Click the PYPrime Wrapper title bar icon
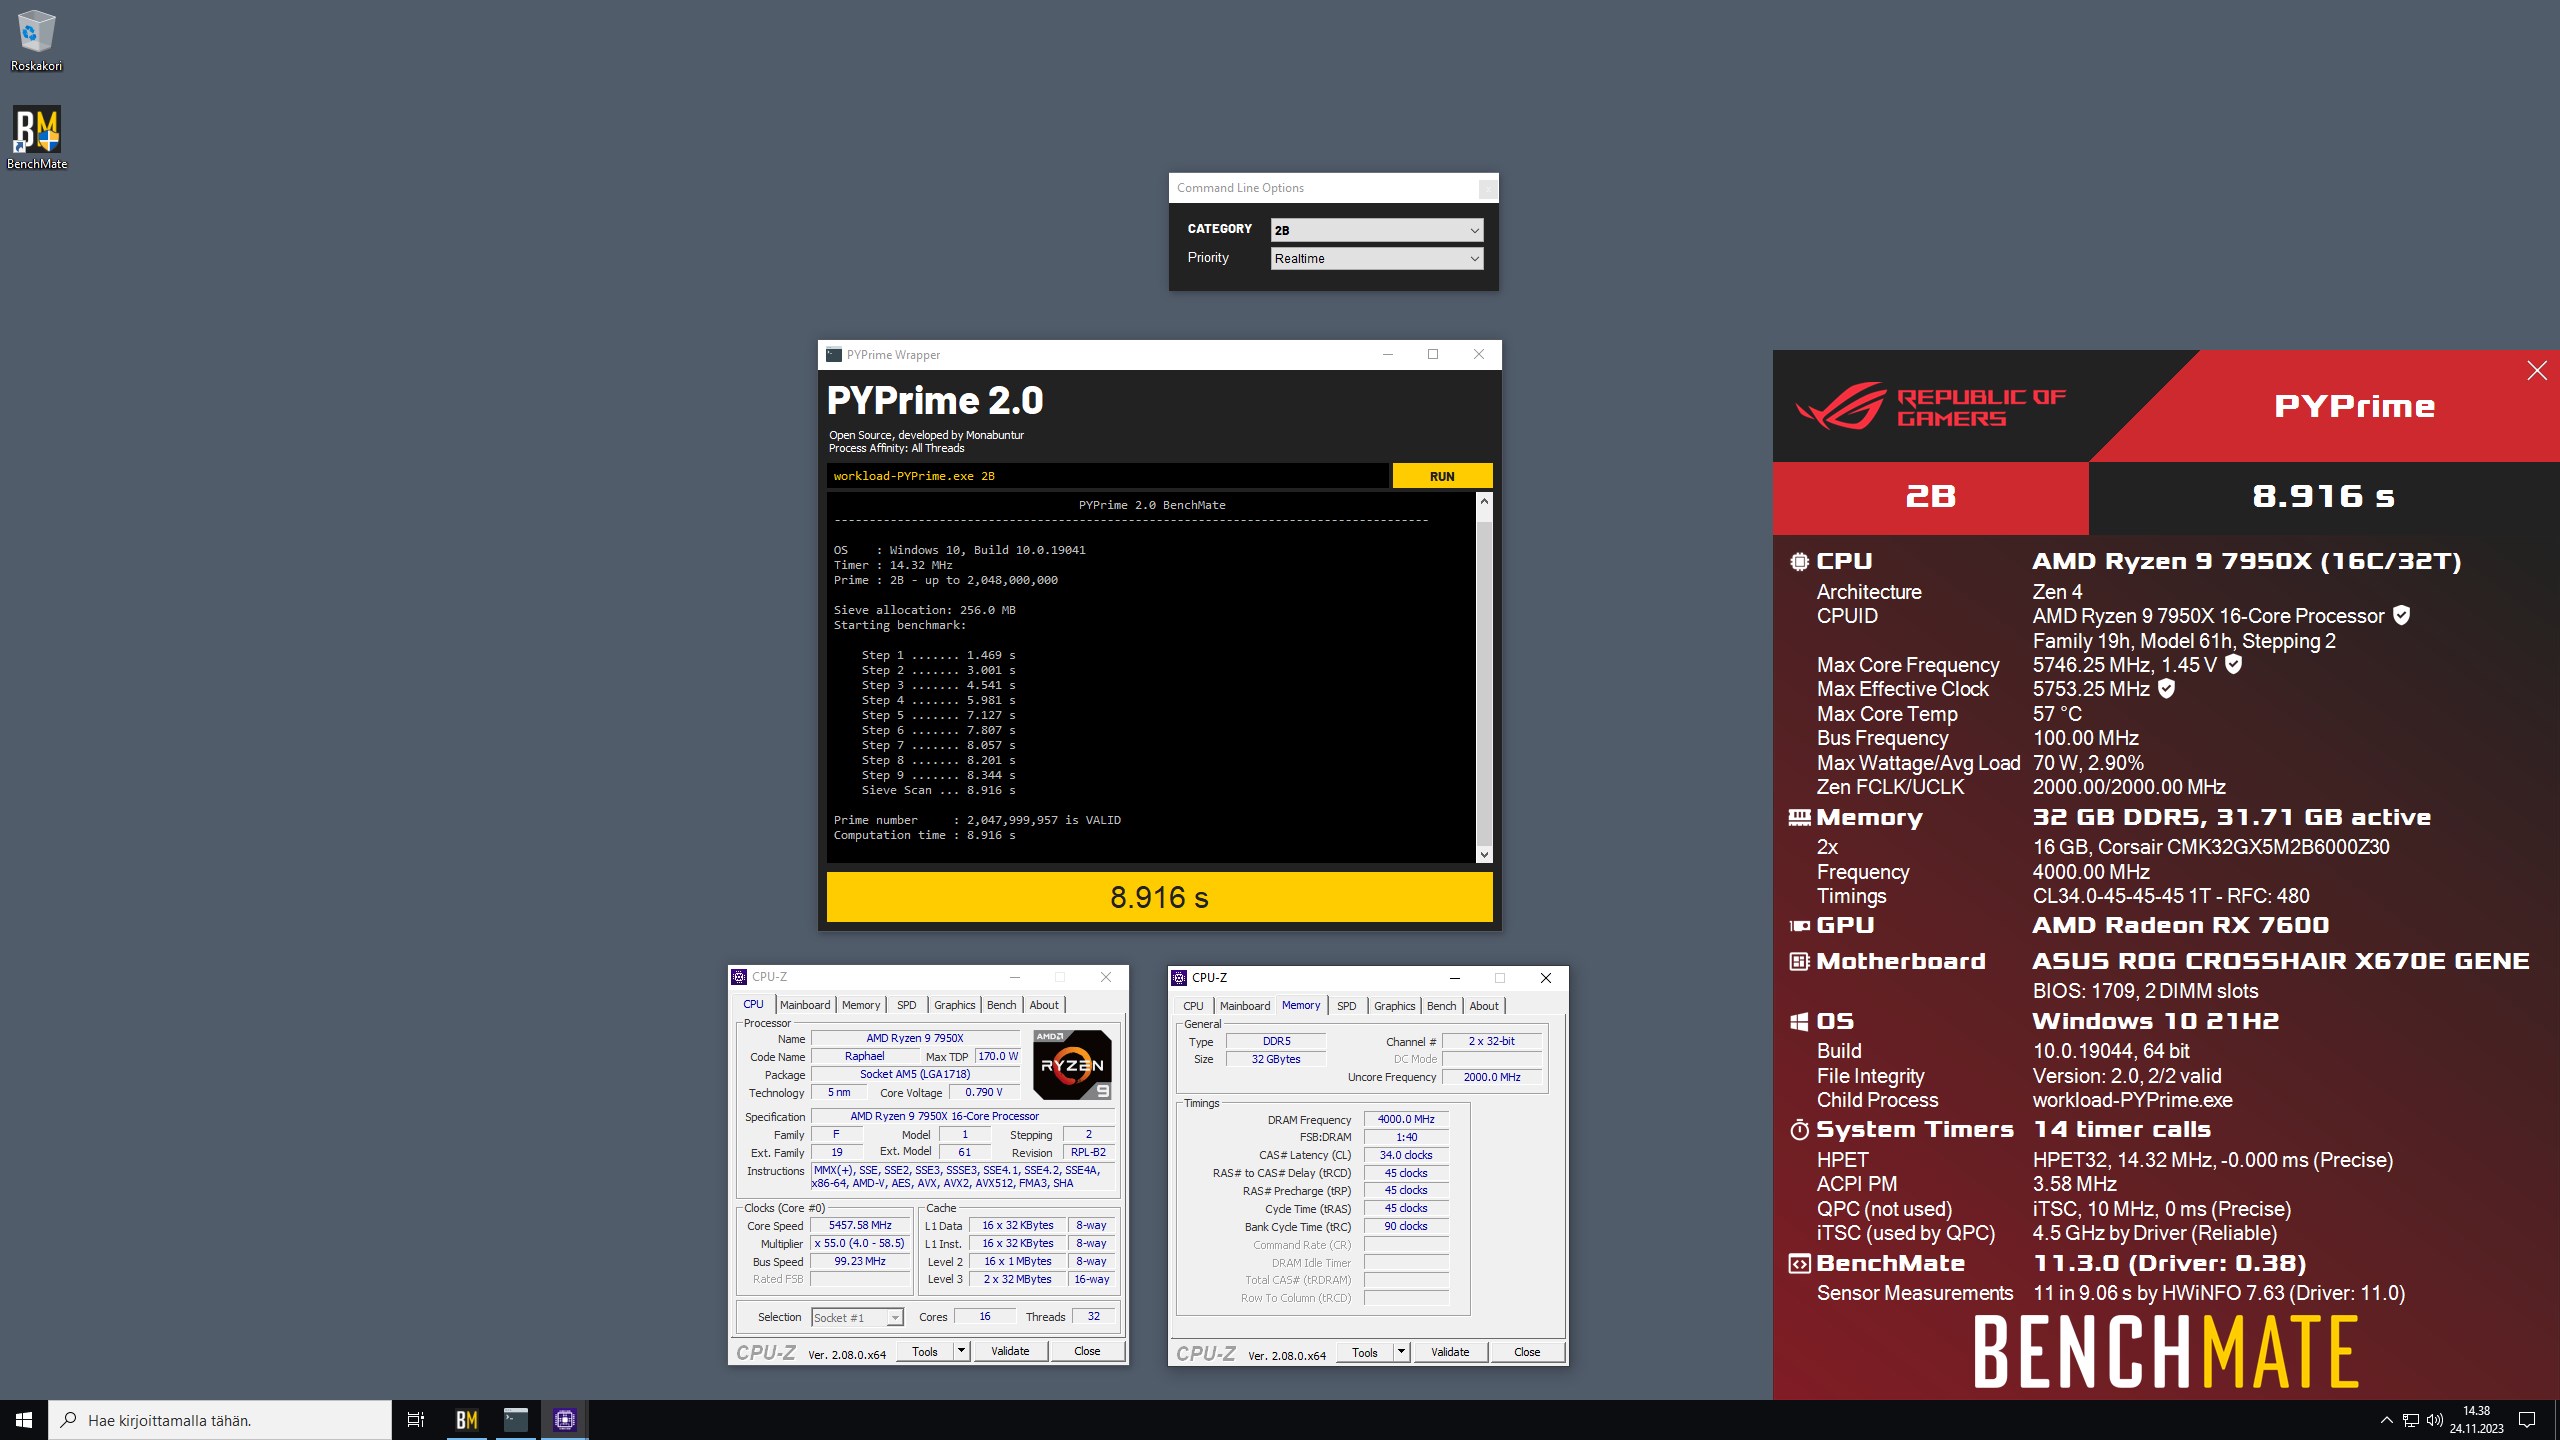 click(834, 355)
